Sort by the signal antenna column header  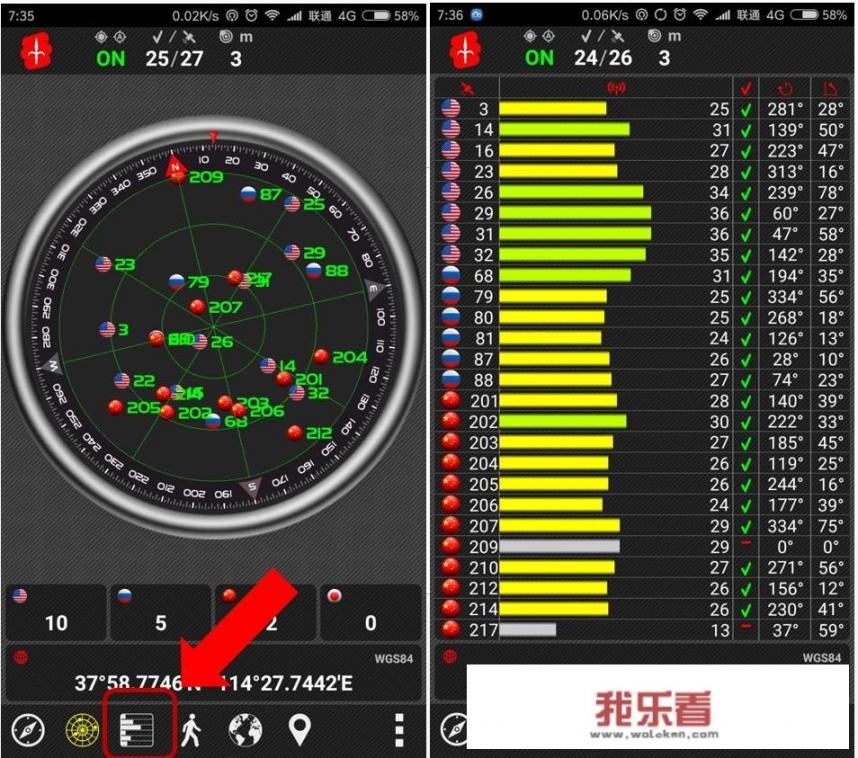point(616,88)
